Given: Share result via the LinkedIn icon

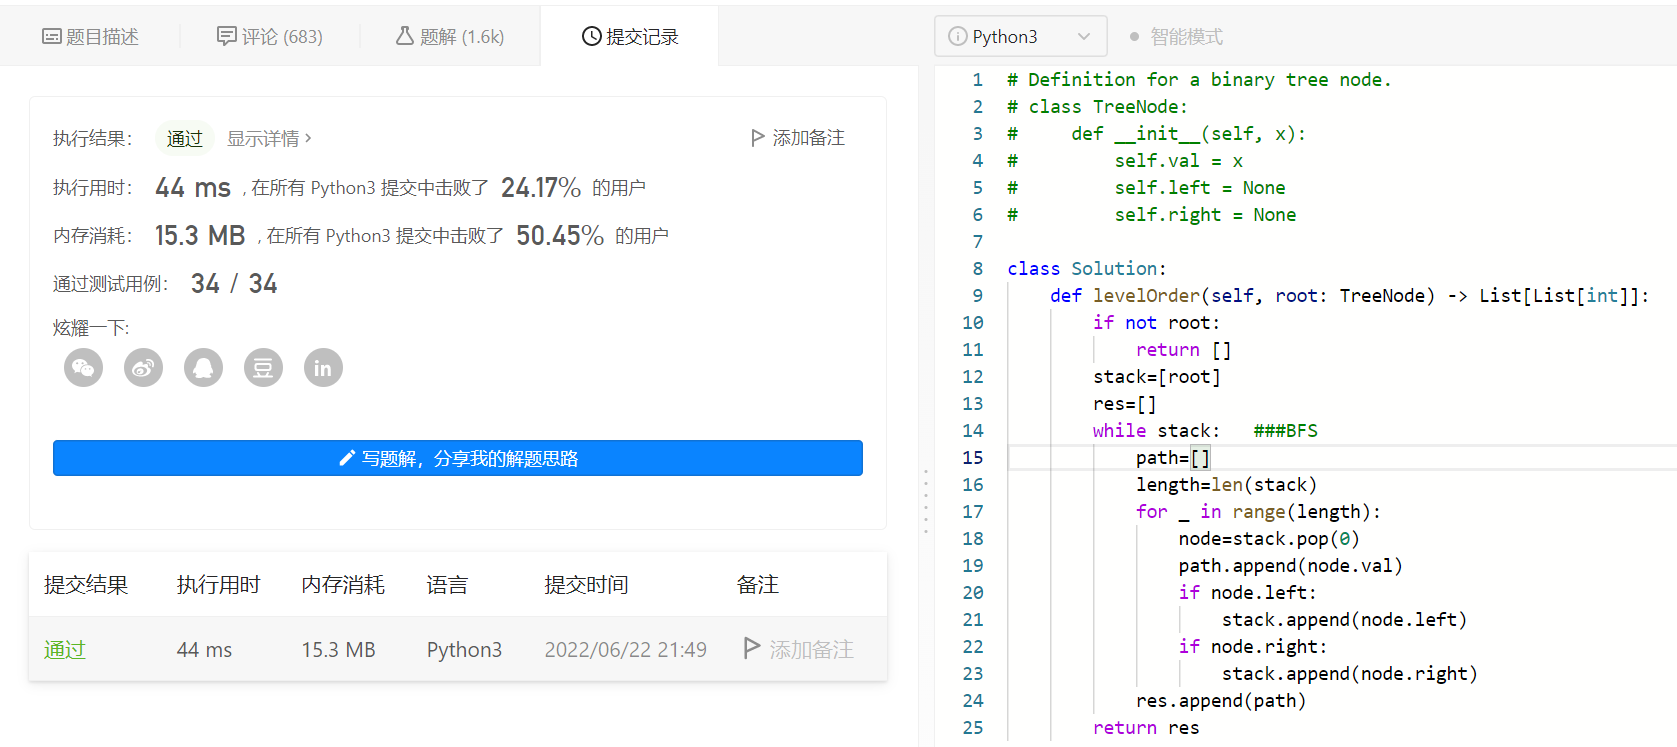Looking at the screenshot, I should [x=323, y=368].
